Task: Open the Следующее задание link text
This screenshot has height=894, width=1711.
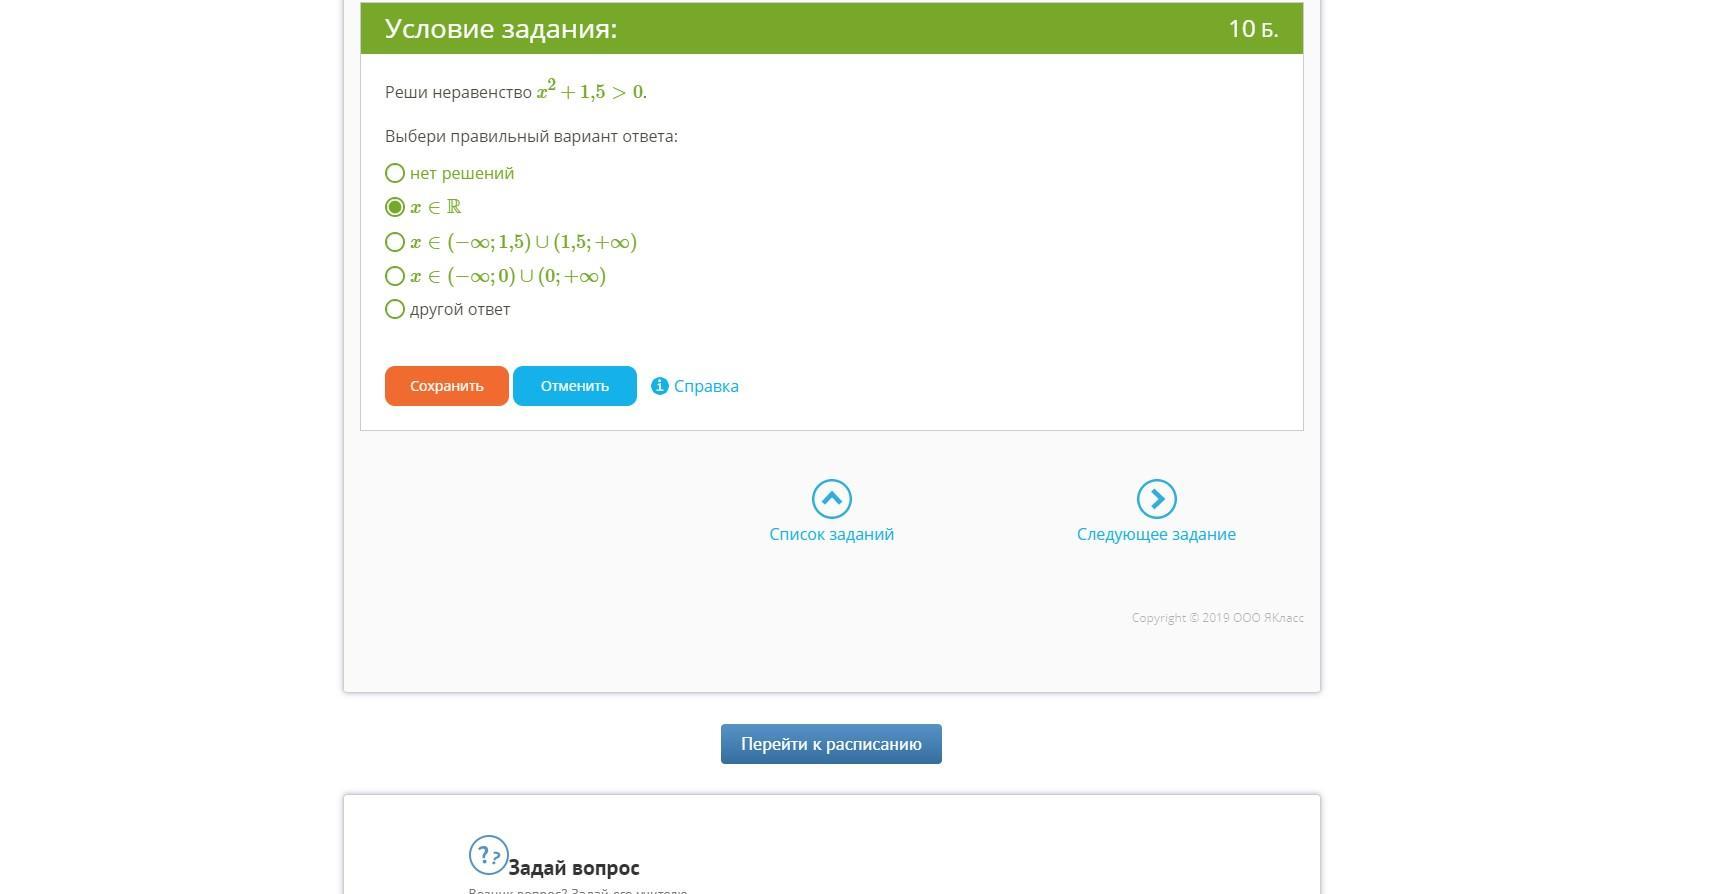Action: coord(1156,534)
